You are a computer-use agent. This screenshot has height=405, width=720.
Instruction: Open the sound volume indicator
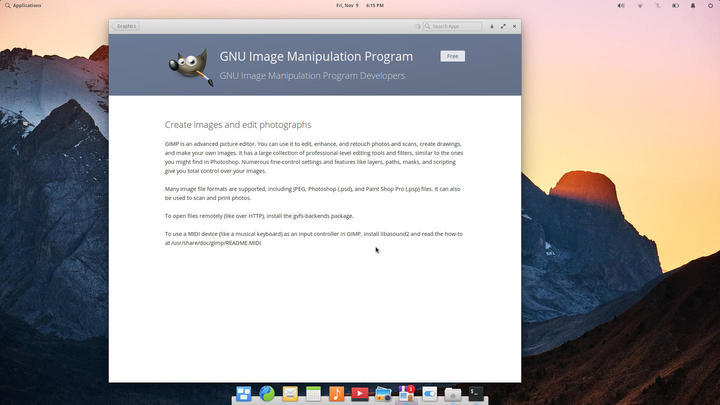click(x=621, y=6)
